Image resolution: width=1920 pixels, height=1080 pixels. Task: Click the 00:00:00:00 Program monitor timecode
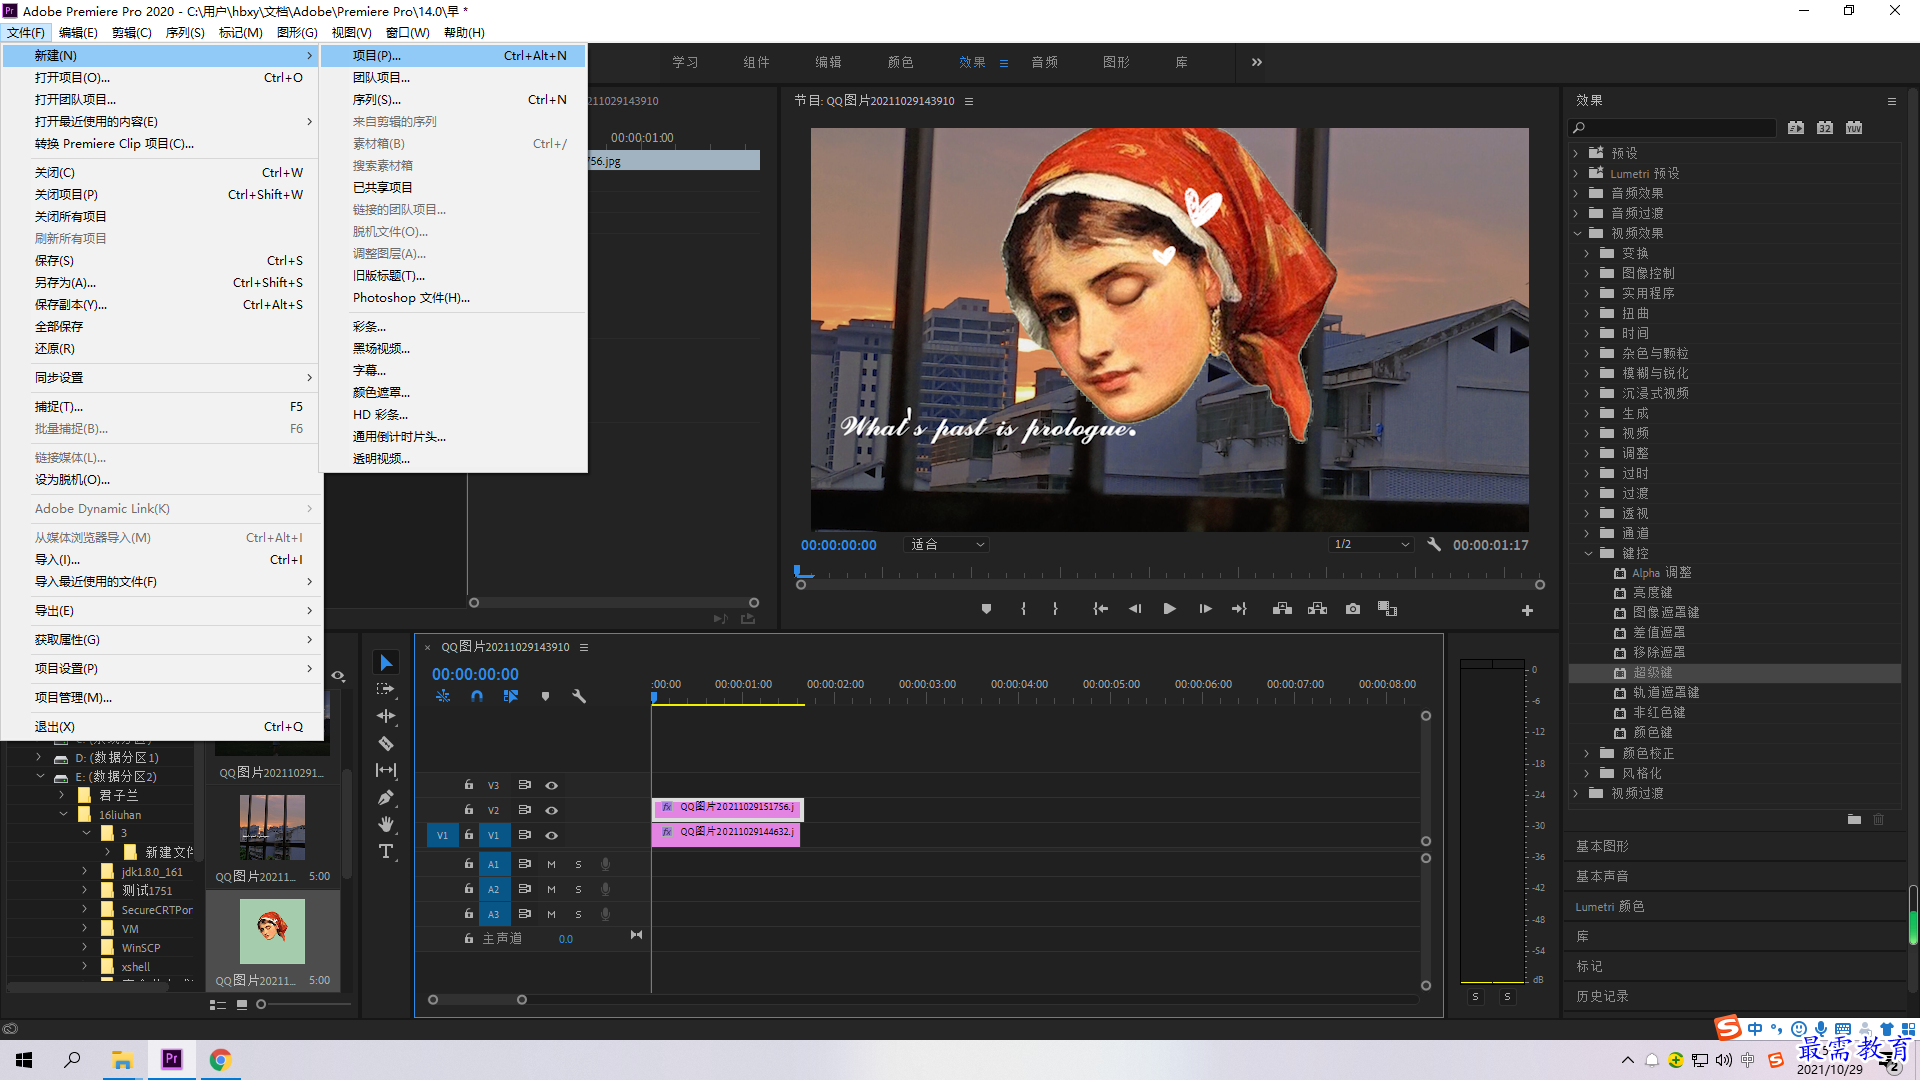tap(838, 545)
